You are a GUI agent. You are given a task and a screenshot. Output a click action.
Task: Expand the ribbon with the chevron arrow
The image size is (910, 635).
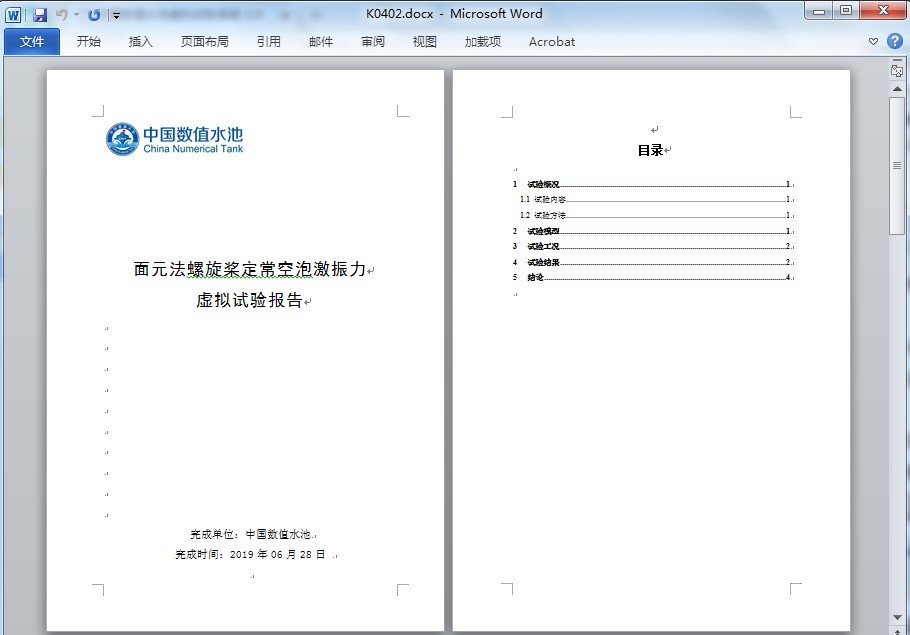tap(873, 41)
